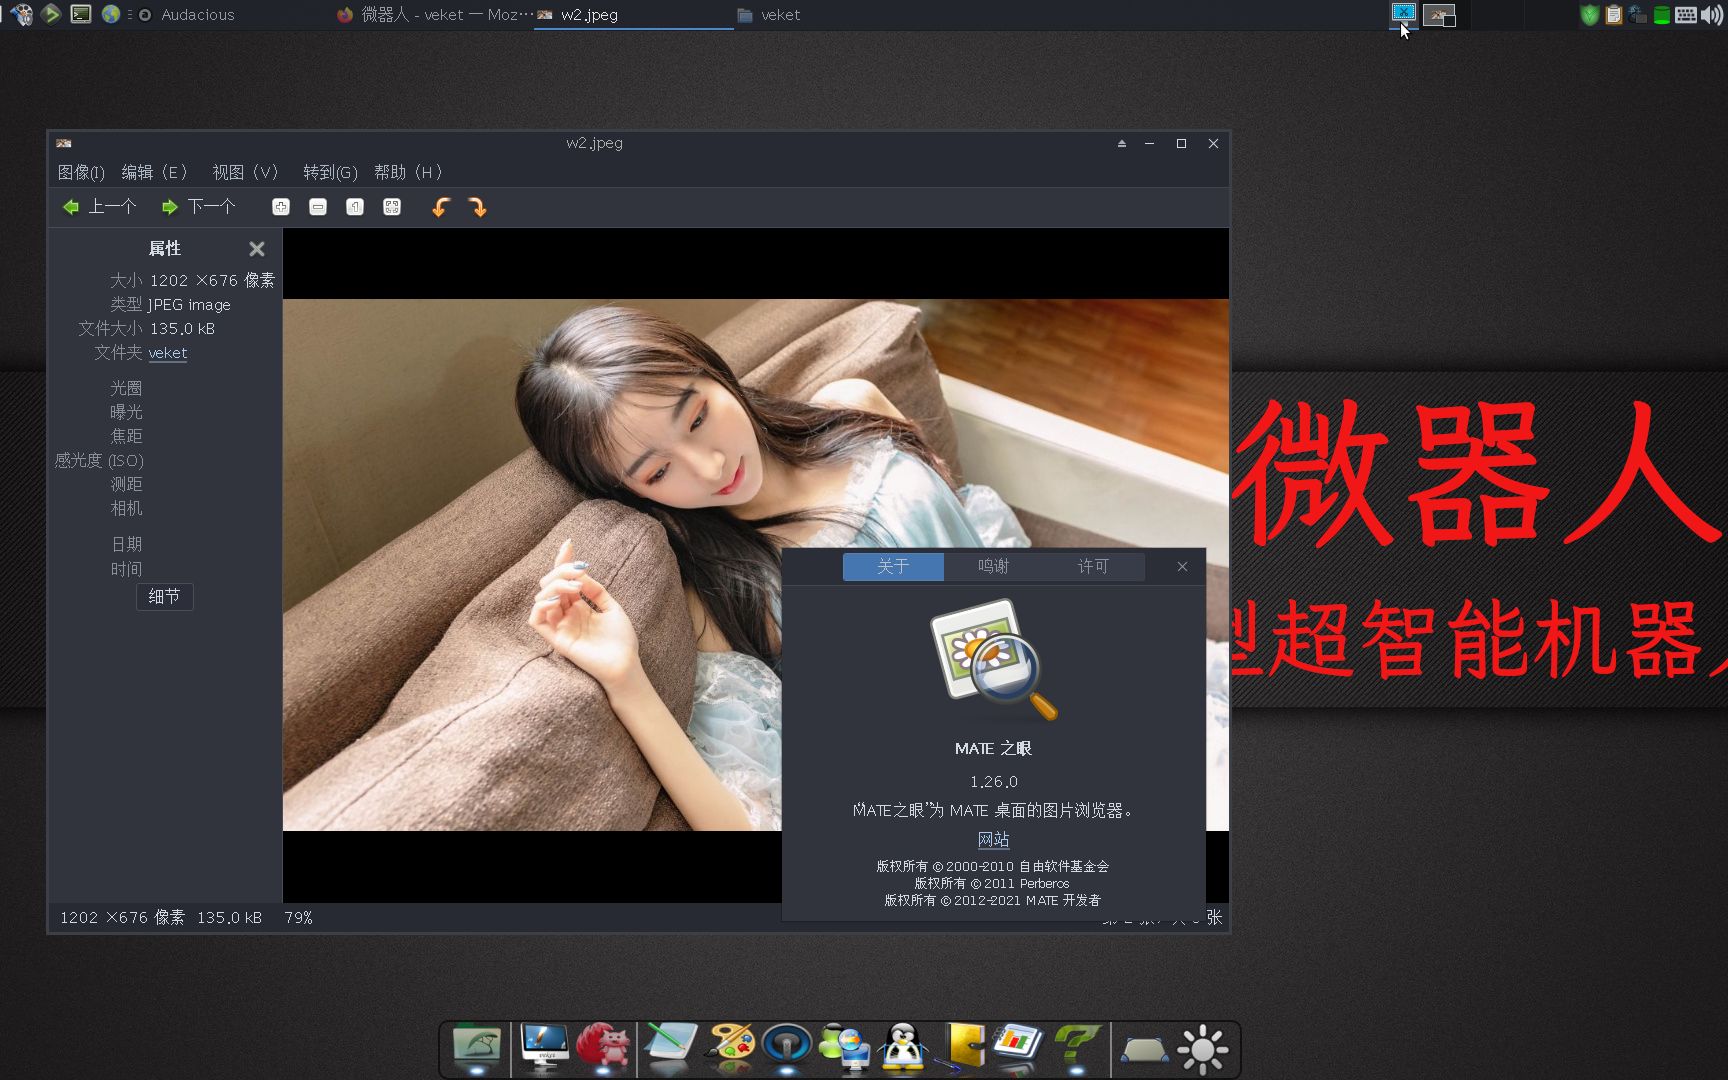This screenshot has height=1080, width=1728.
Task: Click the 1202 ×676 像素 status bar text
Action: pyautogui.click(x=122, y=917)
